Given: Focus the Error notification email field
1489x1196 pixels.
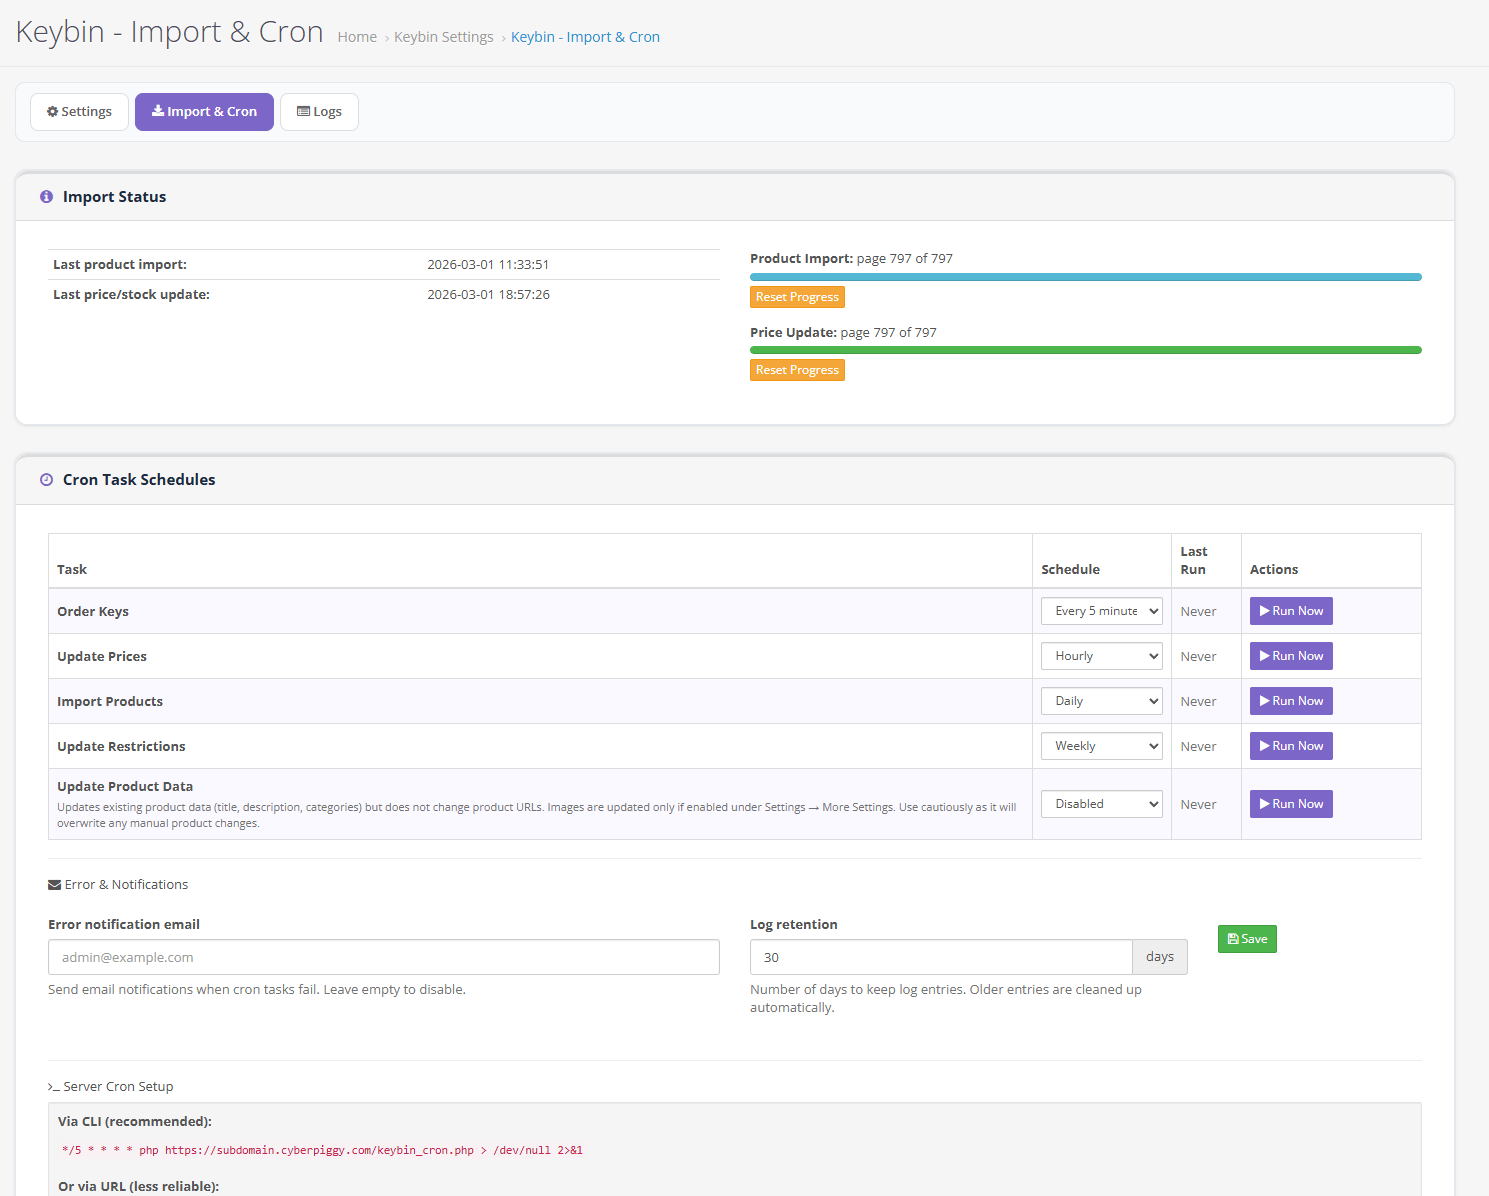Looking at the screenshot, I should pos(383,957).
